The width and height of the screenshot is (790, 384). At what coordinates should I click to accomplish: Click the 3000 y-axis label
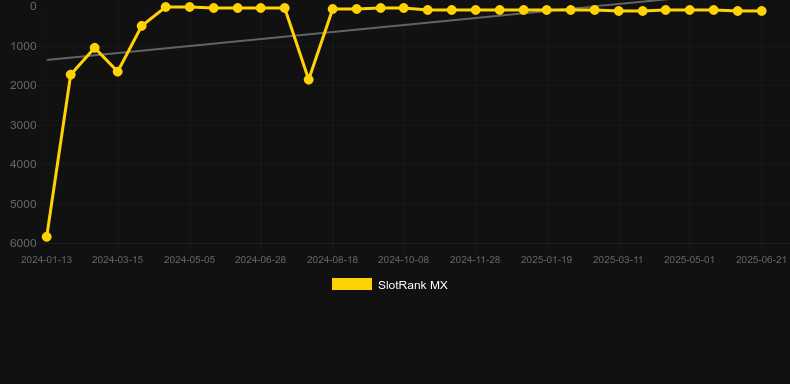pyautogui.click(x=24, y=125)
